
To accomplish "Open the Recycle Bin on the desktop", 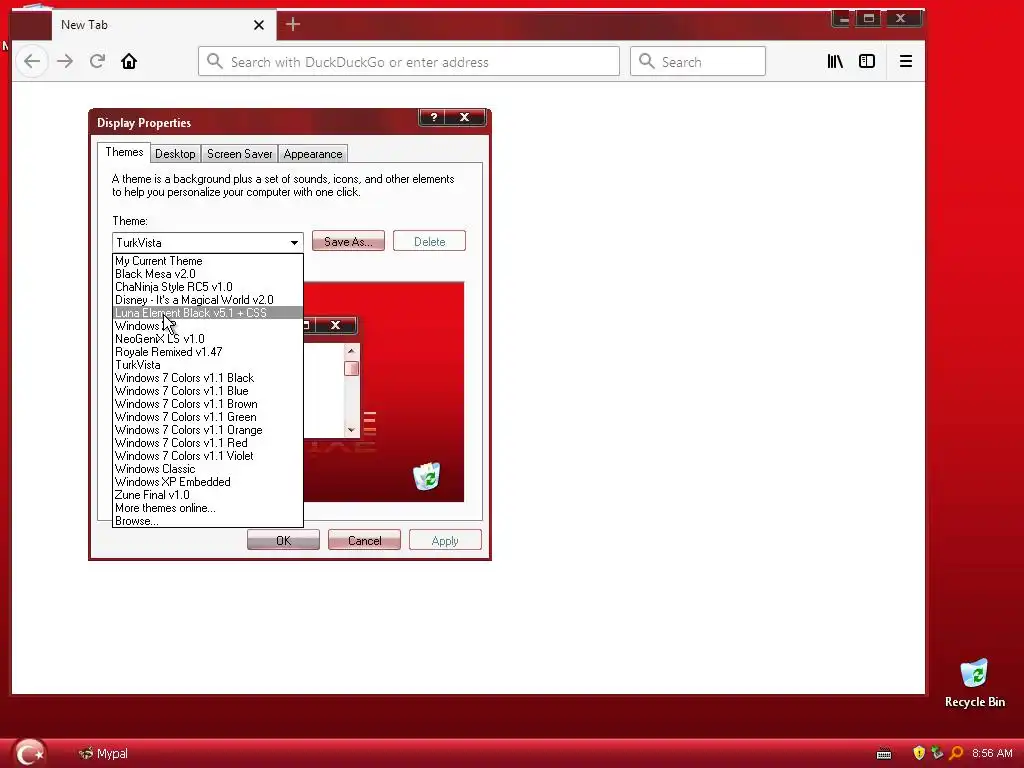I will point(974,683).
